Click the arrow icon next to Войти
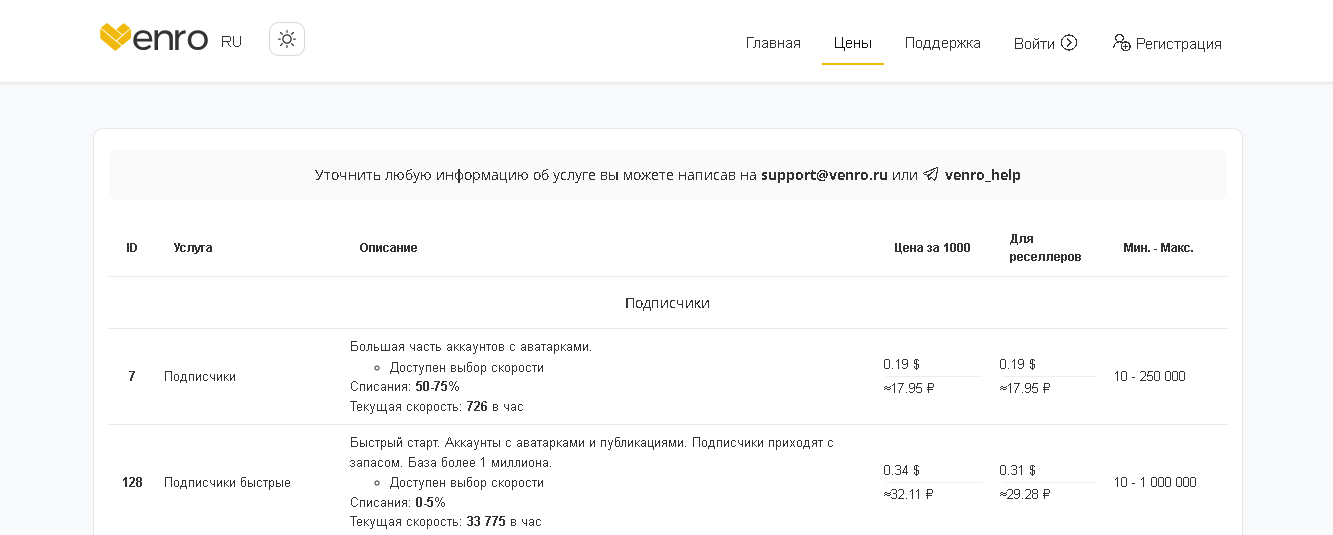This screenshot has width=1333, height=535. tap(1069, 43)
